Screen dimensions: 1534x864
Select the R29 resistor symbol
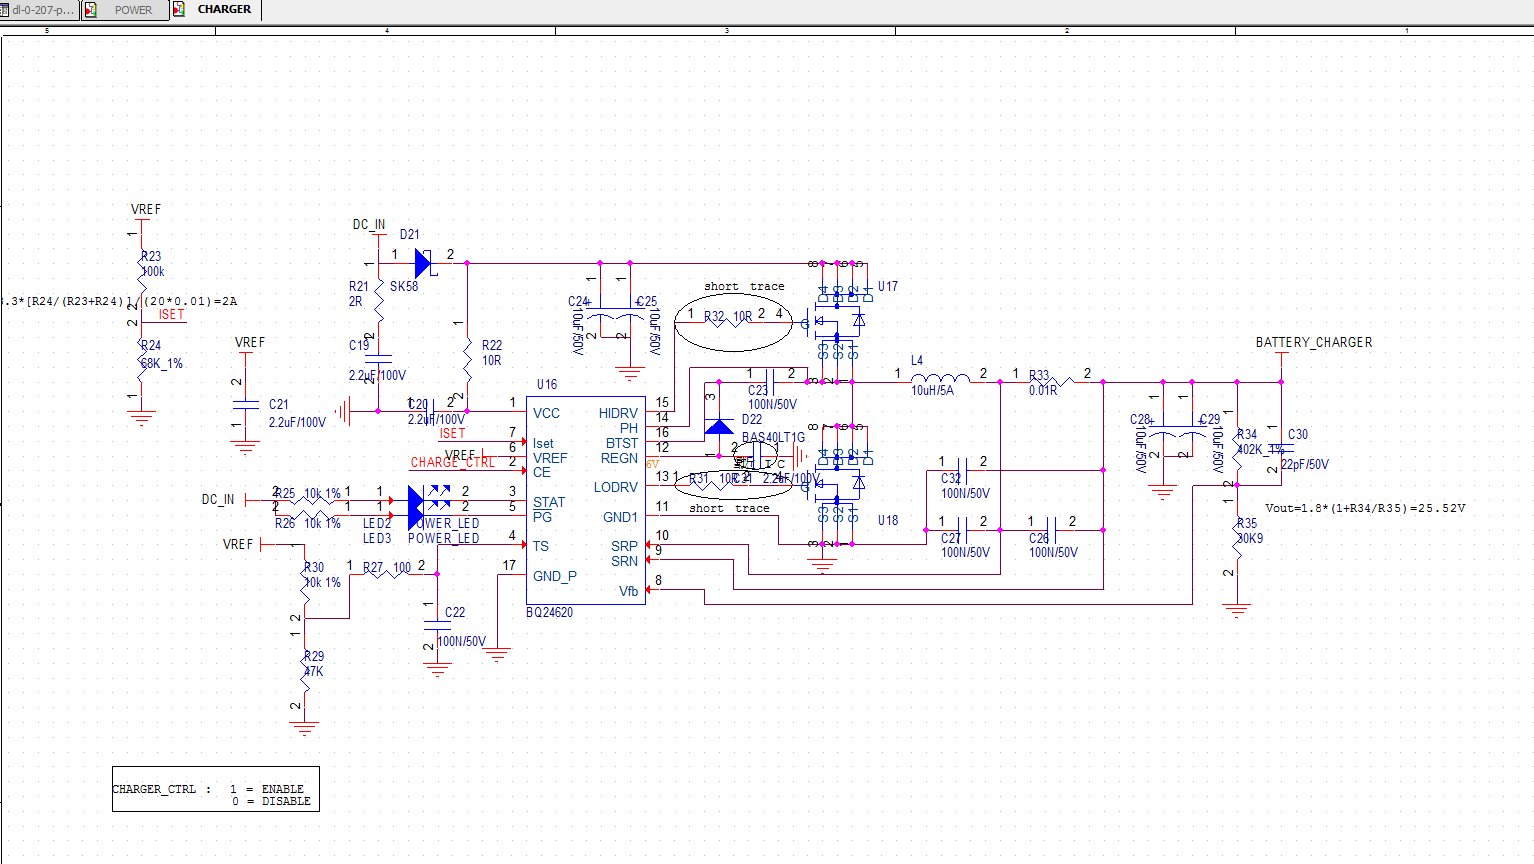coord(305,670)
